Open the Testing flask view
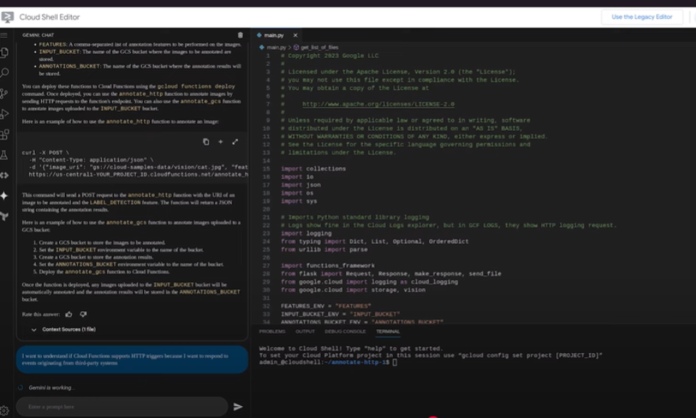This screenshot has width=696, height=418. coord(4,155)
